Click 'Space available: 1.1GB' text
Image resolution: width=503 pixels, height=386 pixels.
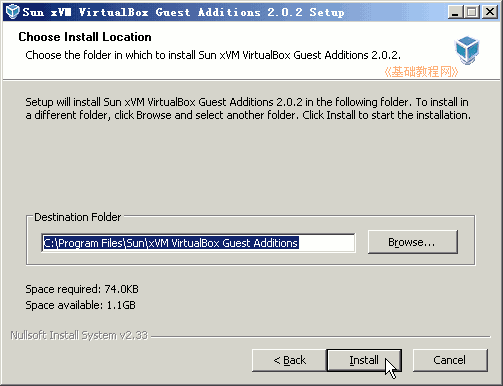(81, 305)
